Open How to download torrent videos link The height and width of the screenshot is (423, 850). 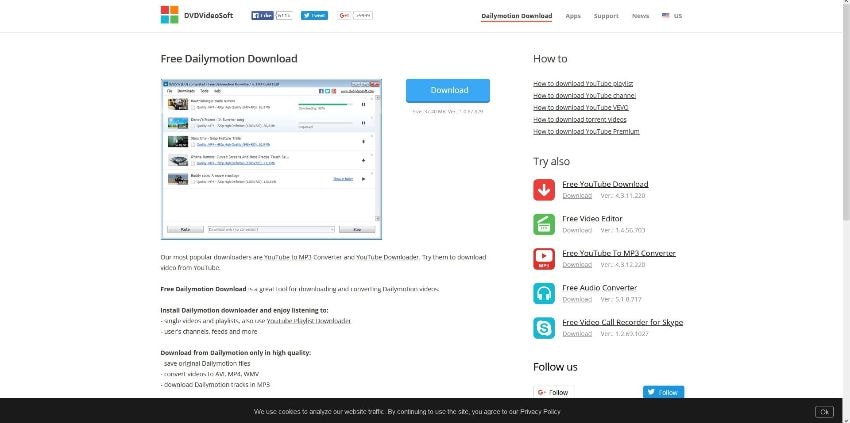(579, 119)
